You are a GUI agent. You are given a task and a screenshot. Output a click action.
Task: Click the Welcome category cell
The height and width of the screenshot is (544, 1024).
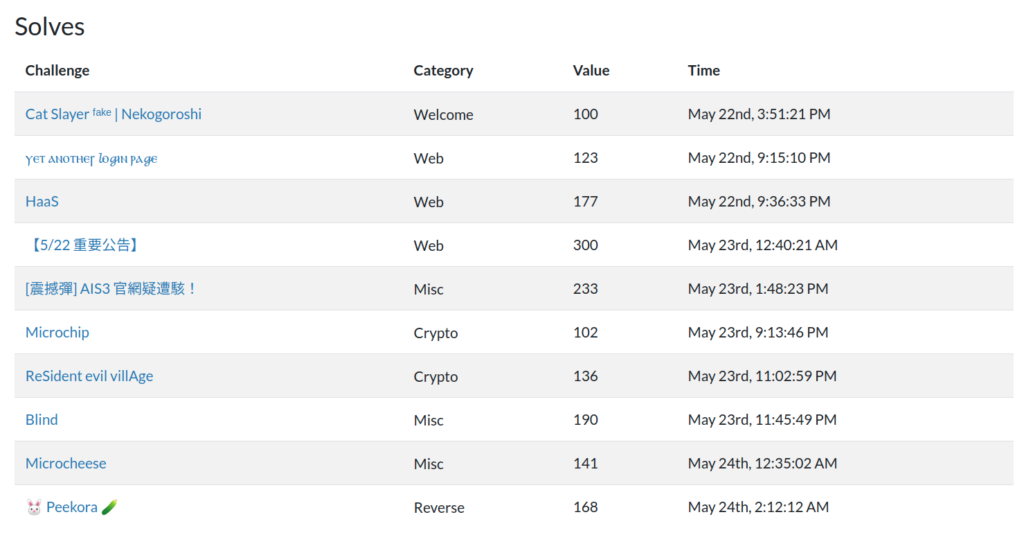[443, 115]
